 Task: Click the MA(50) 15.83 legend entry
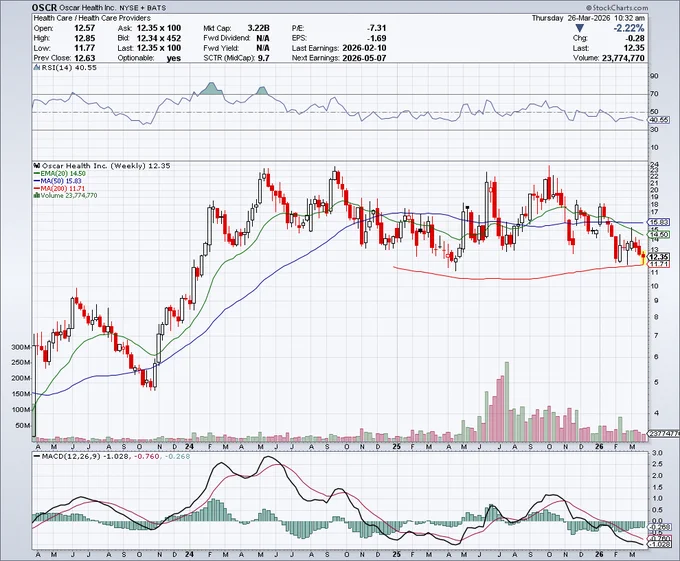[57, 181]
